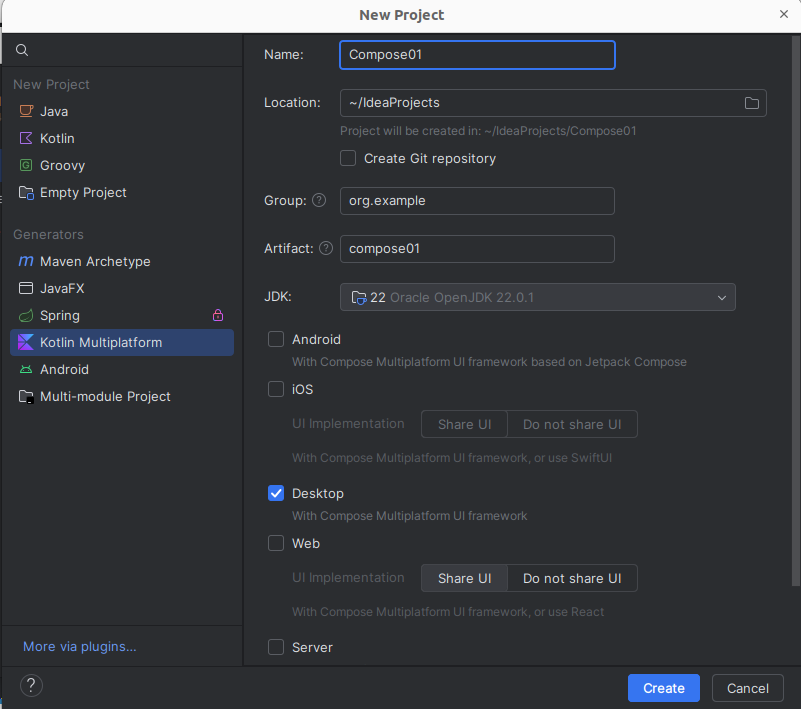Click the Kotlin logo icon
Image resolution: width=801 pixels, height=709 pixels.
pyautogui.click(x=26, y=138)
